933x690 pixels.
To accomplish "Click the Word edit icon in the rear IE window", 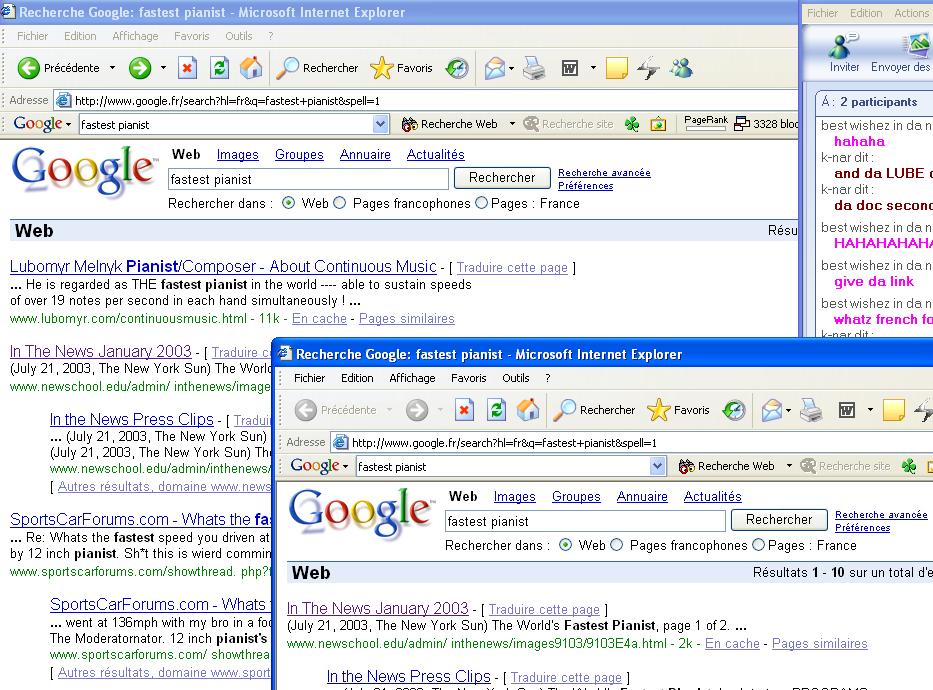I will coord(570,68).
